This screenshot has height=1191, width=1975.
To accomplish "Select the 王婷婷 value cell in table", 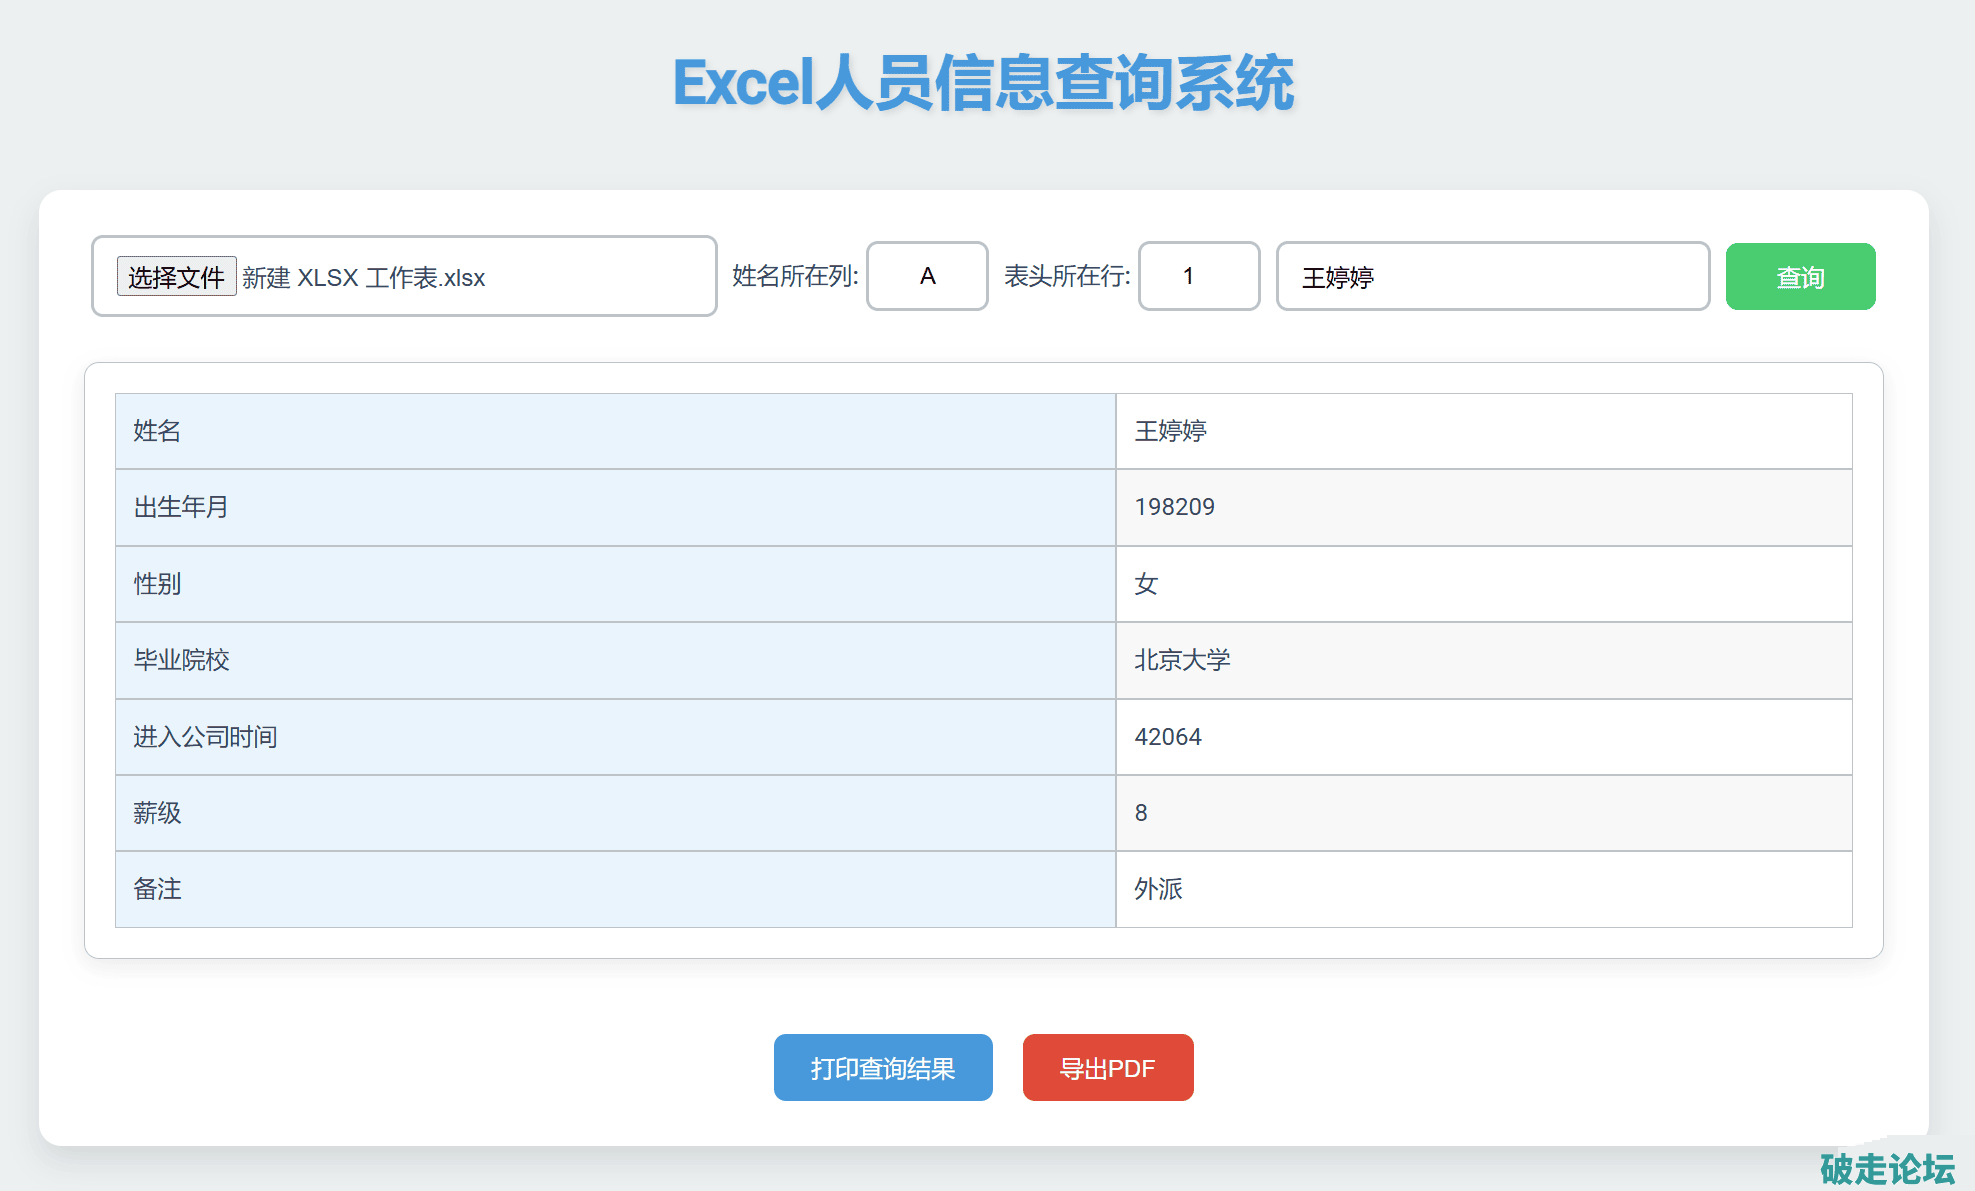I will coord(1170,431).
